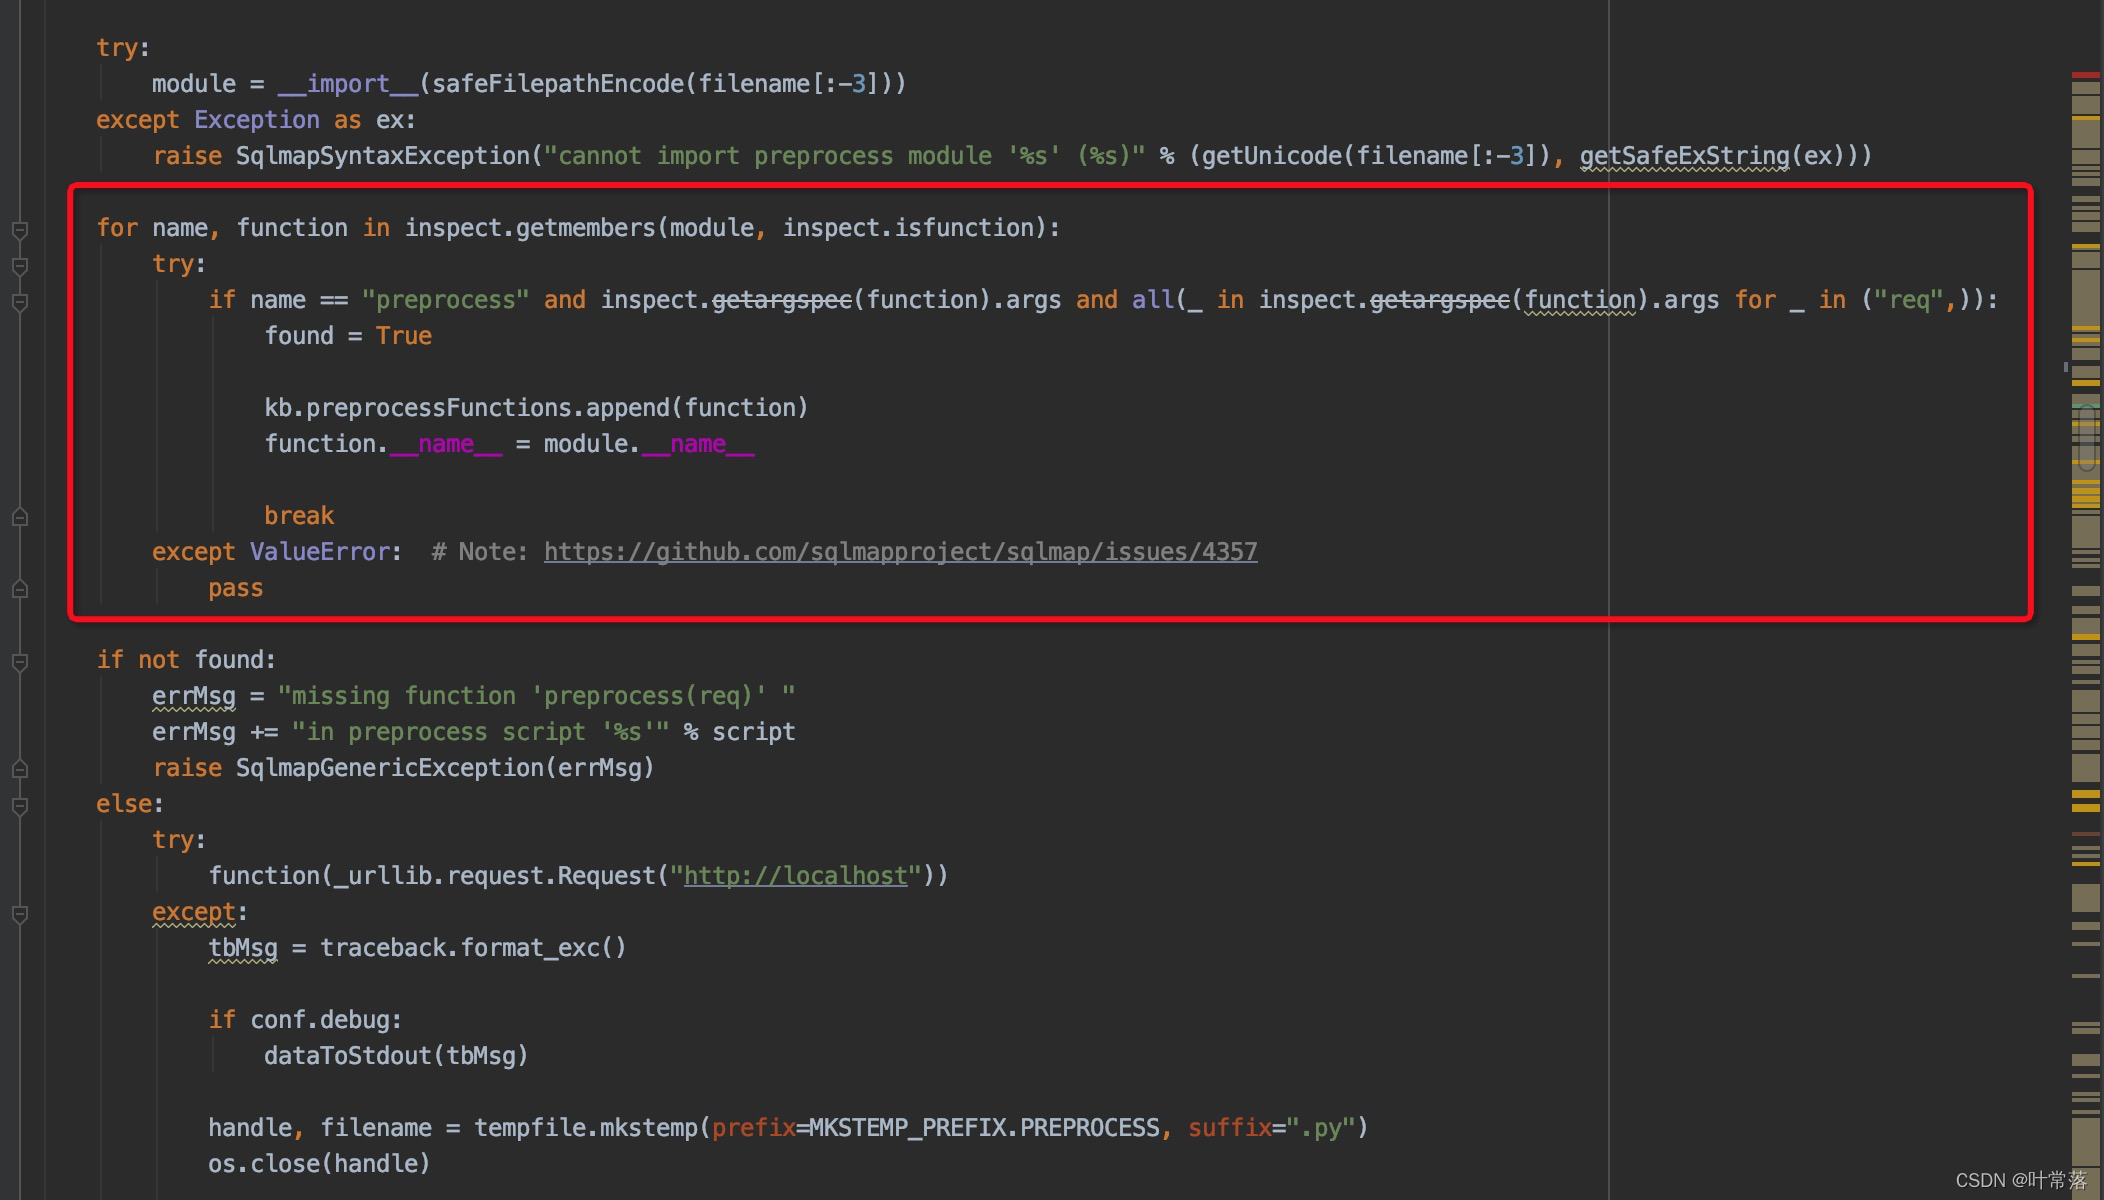Collapse the inner 'try:' block under the for loop
The width and height of the screenshot is (2104, 1200).
[x=19, y=266]
